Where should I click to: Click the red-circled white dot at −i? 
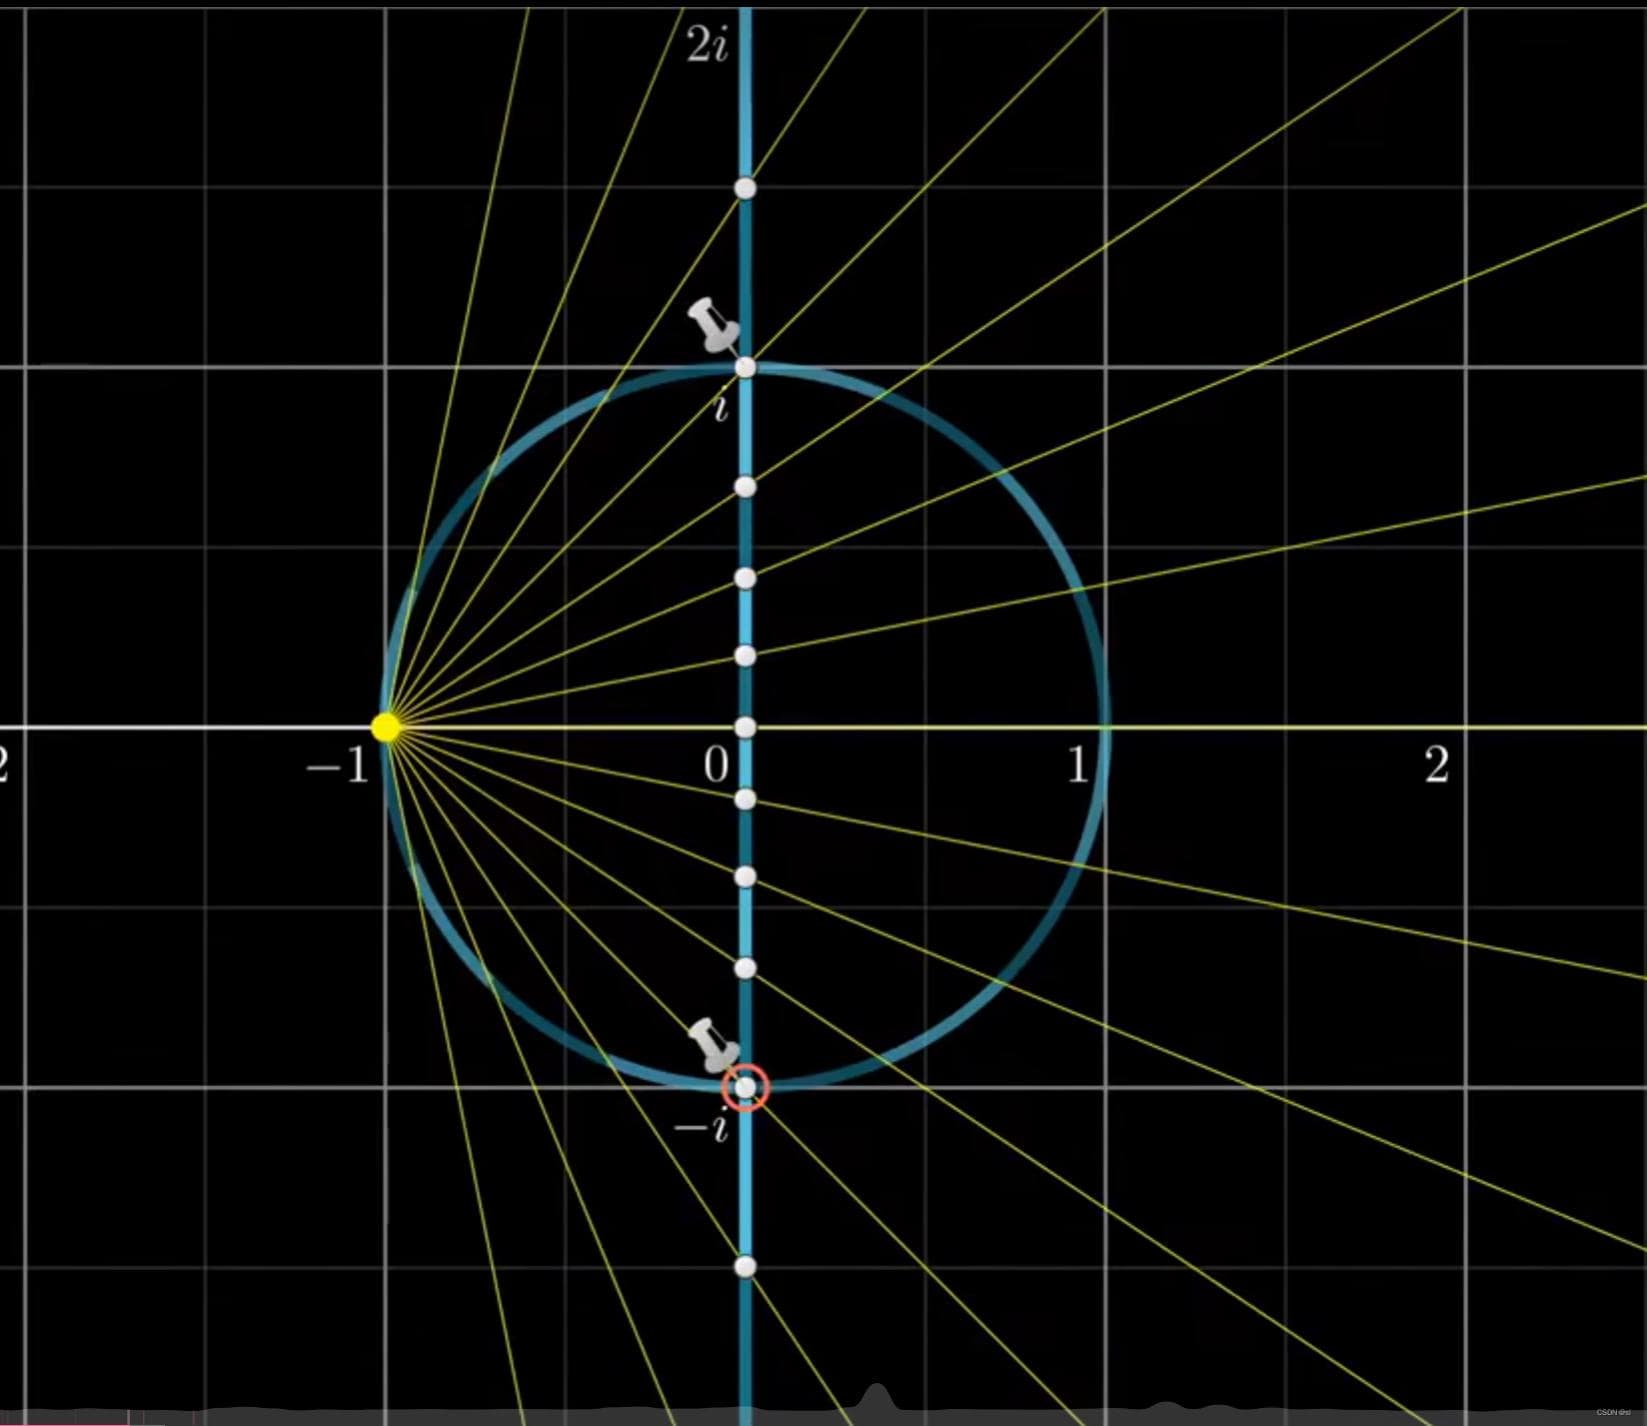tap(746, 1087)
